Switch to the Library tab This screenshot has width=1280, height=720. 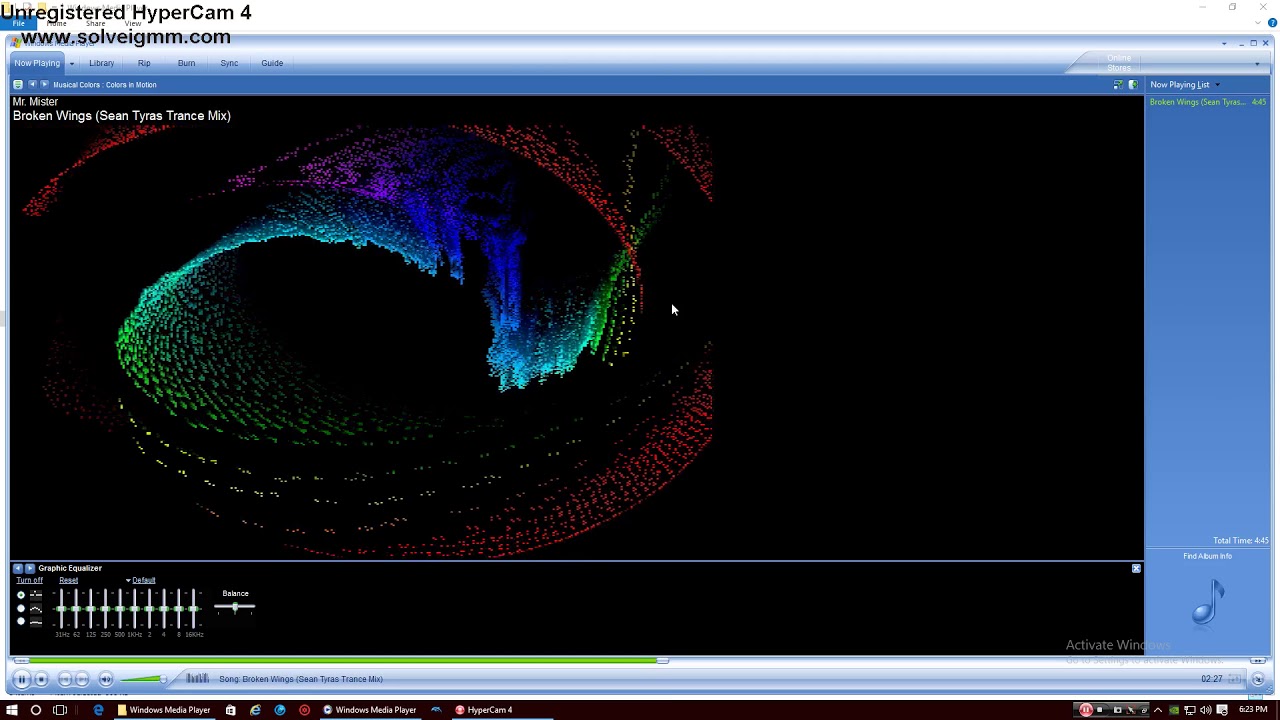101,63
